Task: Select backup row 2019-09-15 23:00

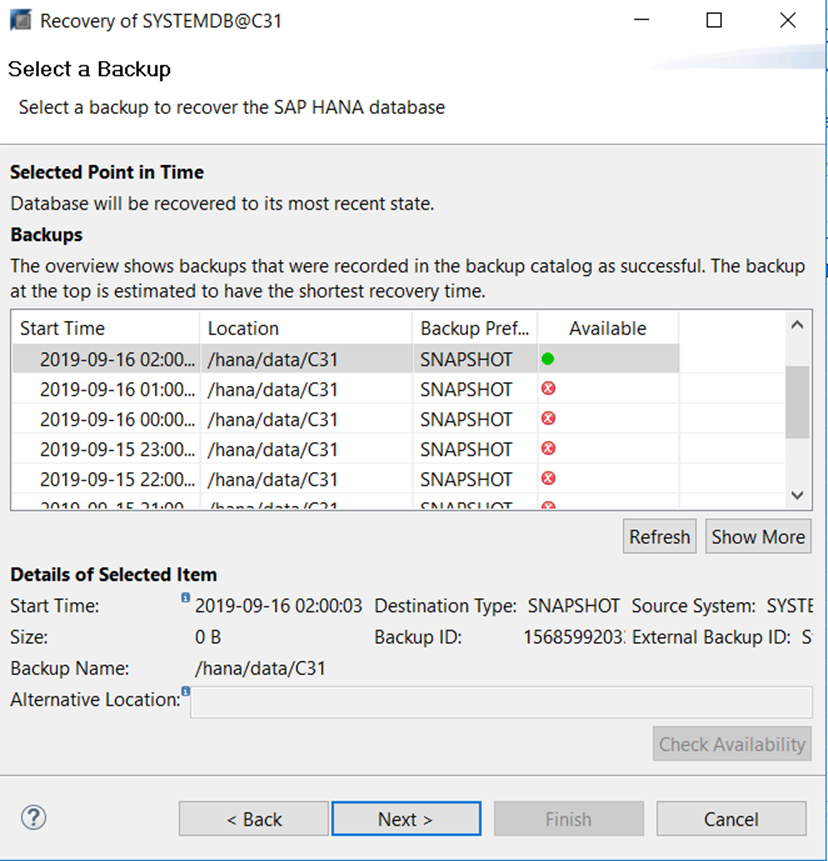Action: tap(345, 449)
